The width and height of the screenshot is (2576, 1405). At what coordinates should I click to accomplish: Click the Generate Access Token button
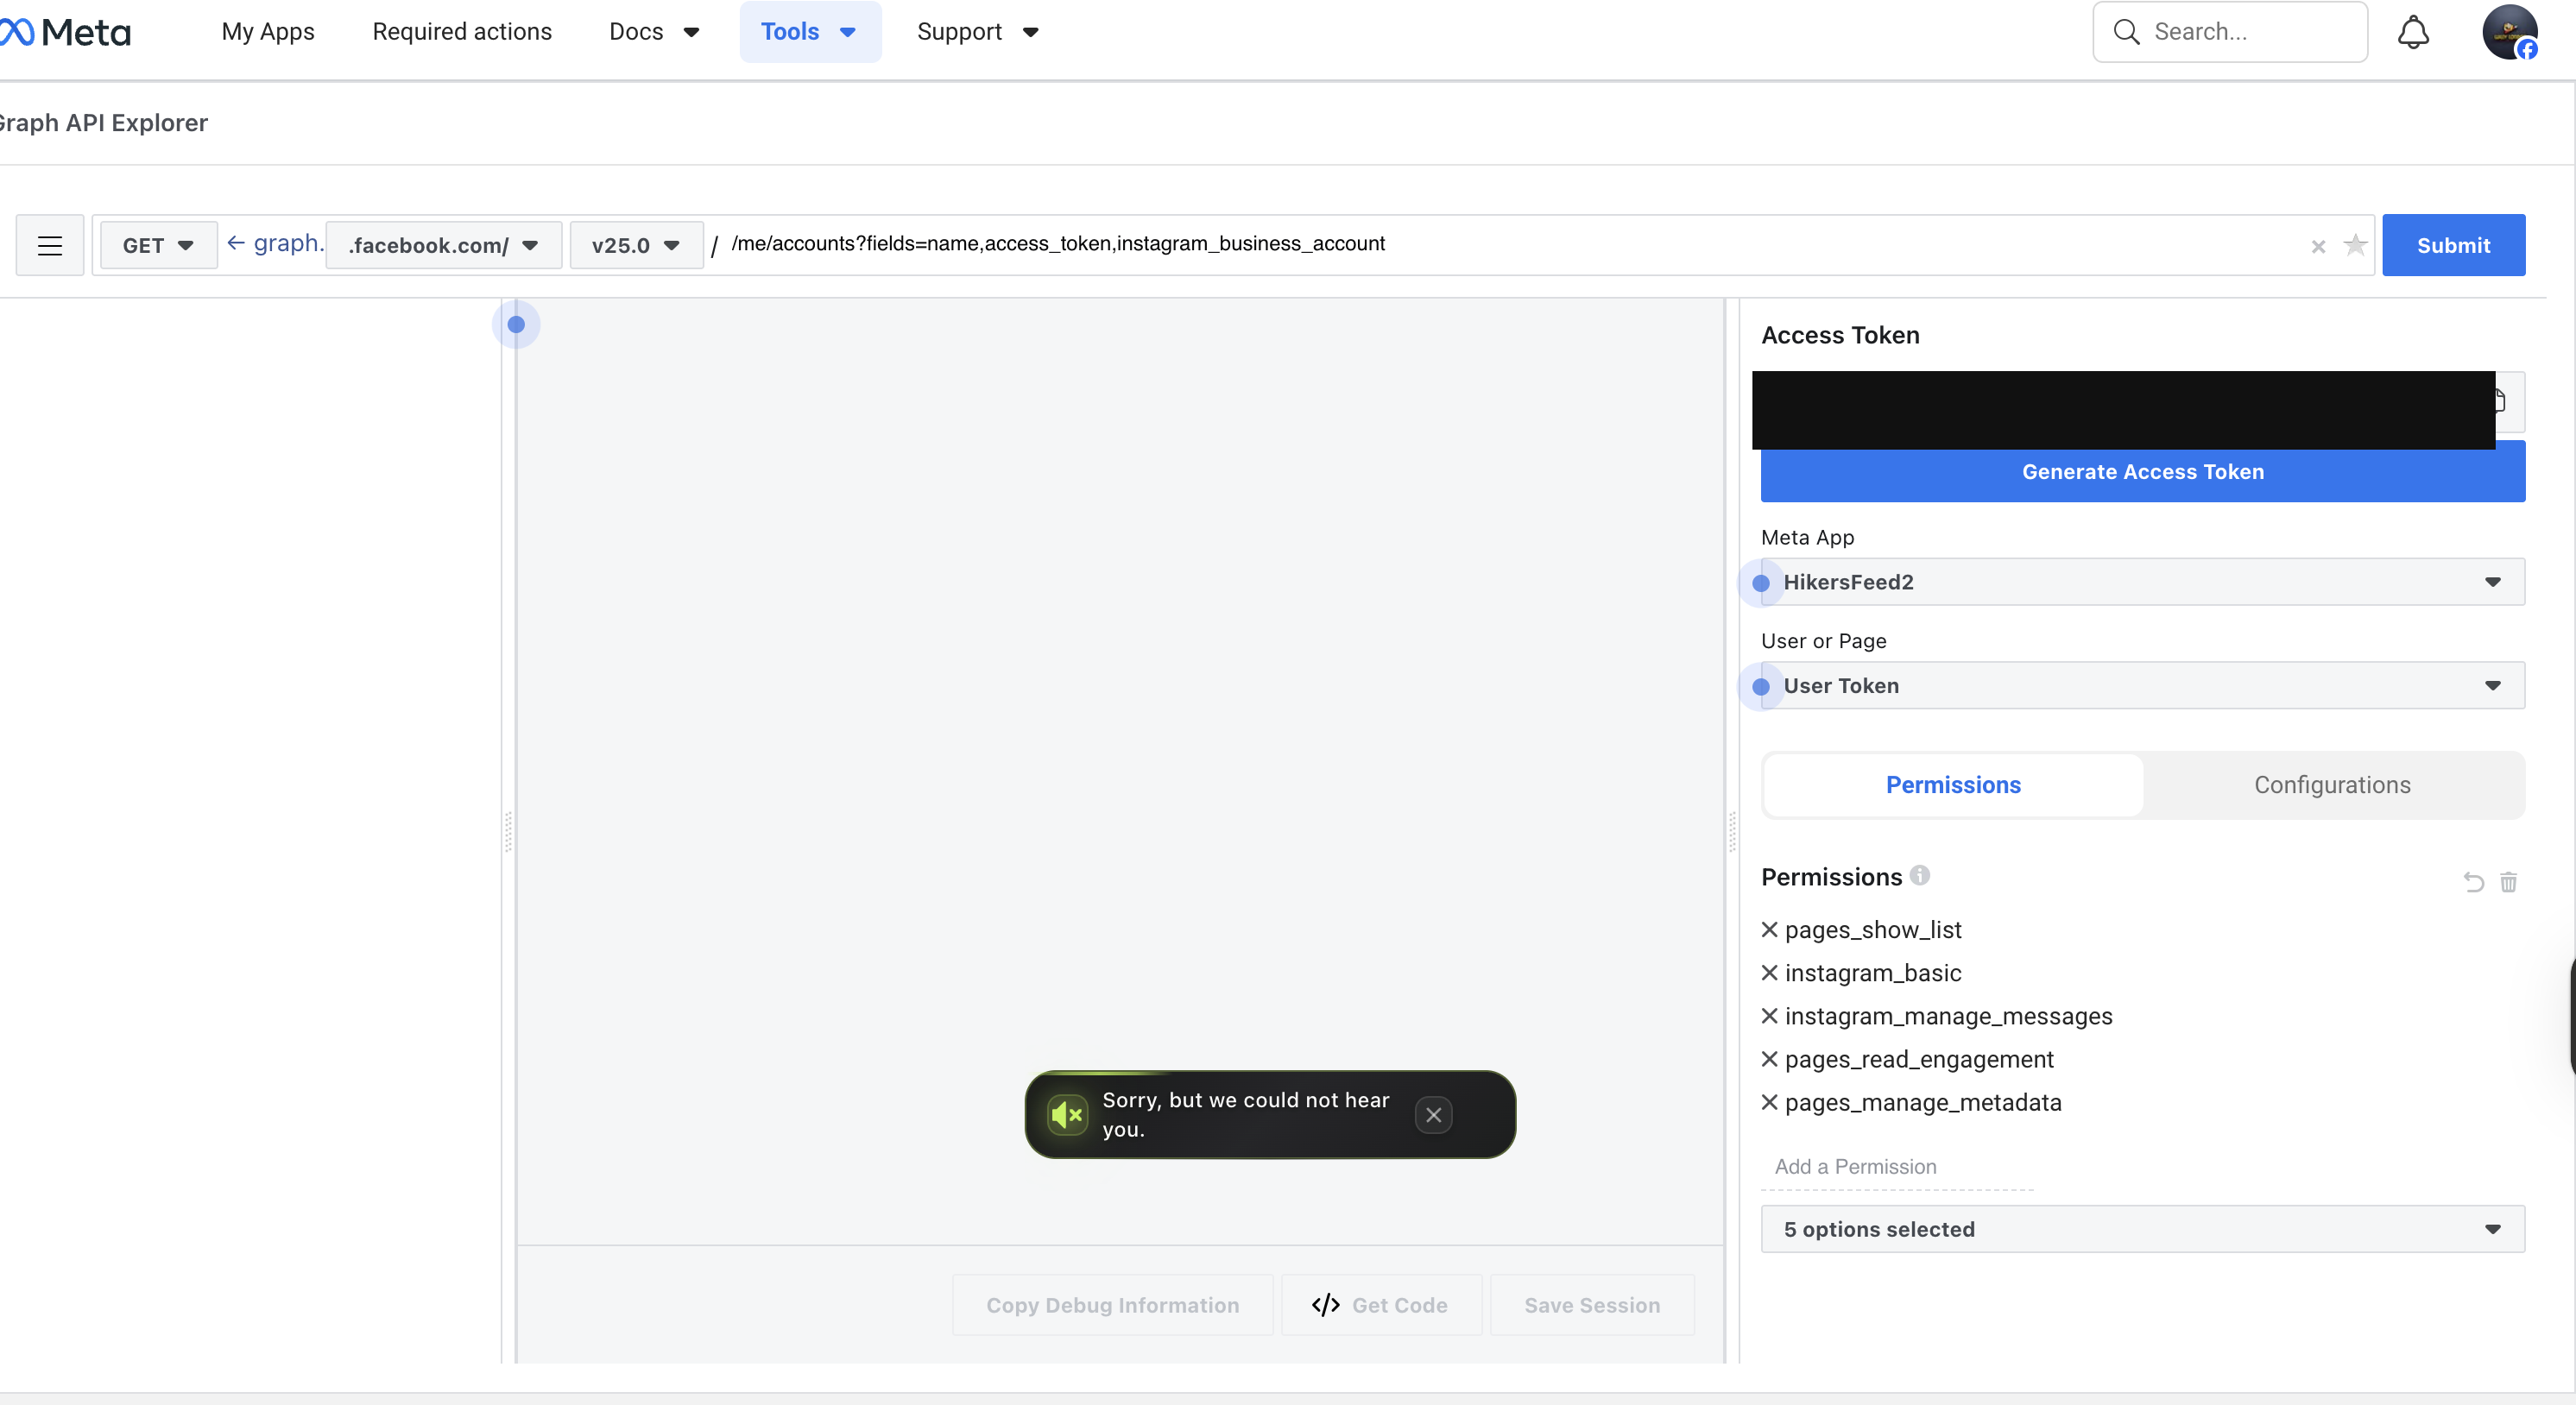2141,471
